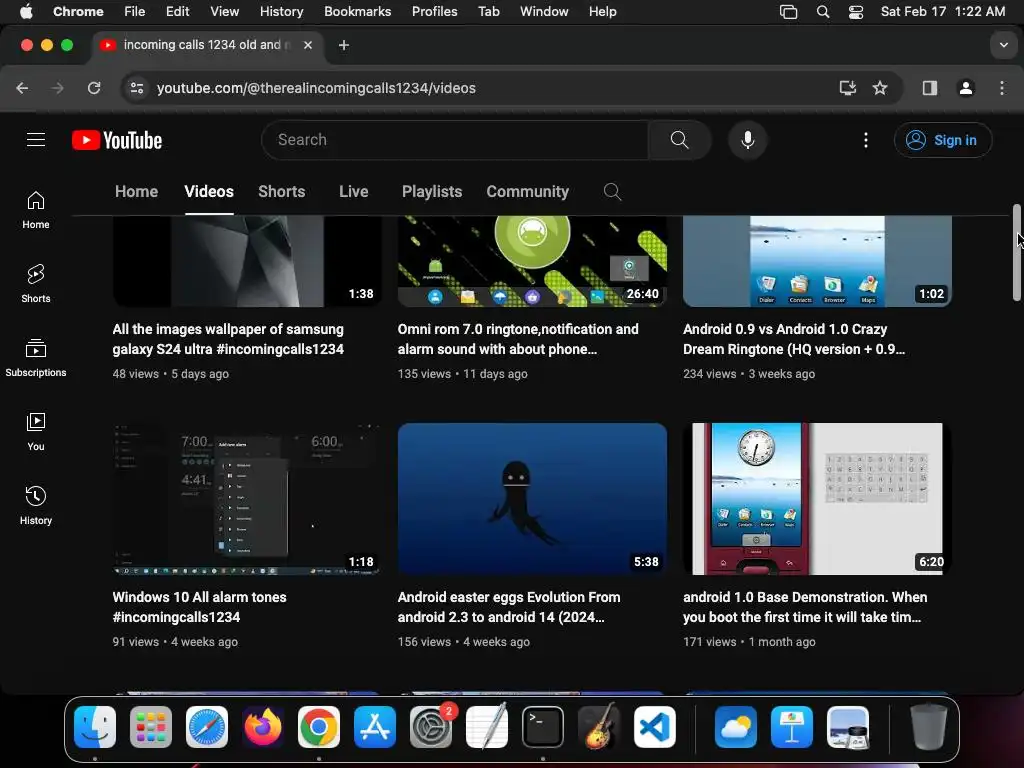The height and width of the screenshot is (768, 1024).
Task: Expand the tab search dropdown arrow
Action: click(1003, 45)
